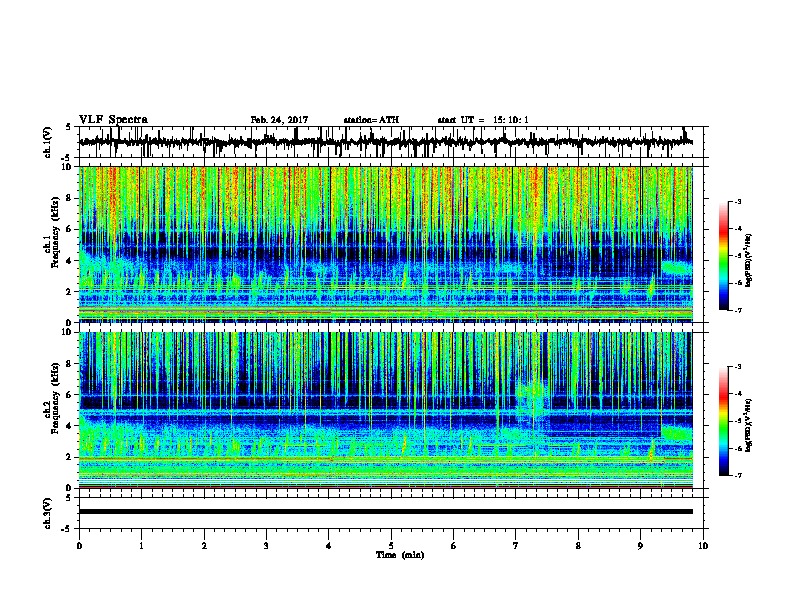Image resolution: width=792 pixels, height=612 pixels.
Task: Click time axis tick label "5"
Action: pos(391,546)
